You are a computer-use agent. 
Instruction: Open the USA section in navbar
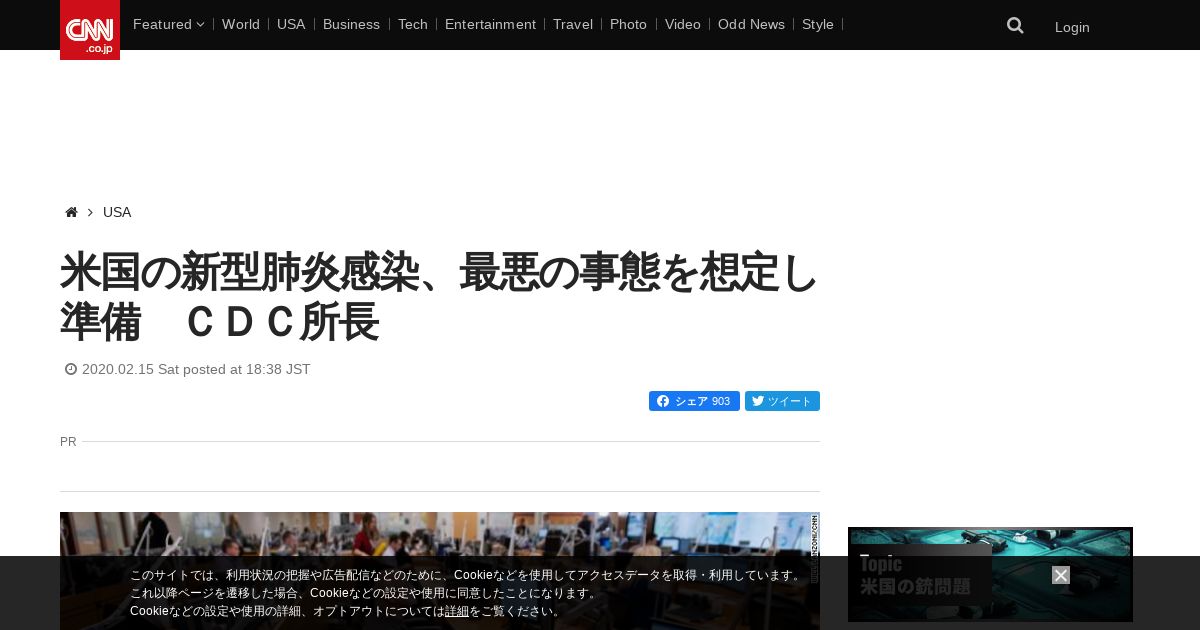pyautogui.click(x=291, y=24)
